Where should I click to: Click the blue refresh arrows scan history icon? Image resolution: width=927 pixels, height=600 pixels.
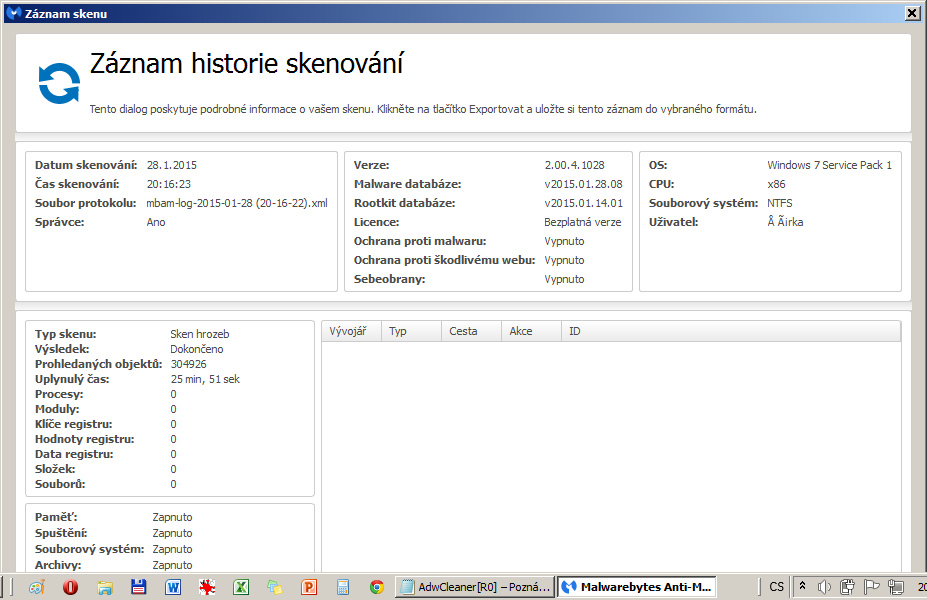coord(59,83)
